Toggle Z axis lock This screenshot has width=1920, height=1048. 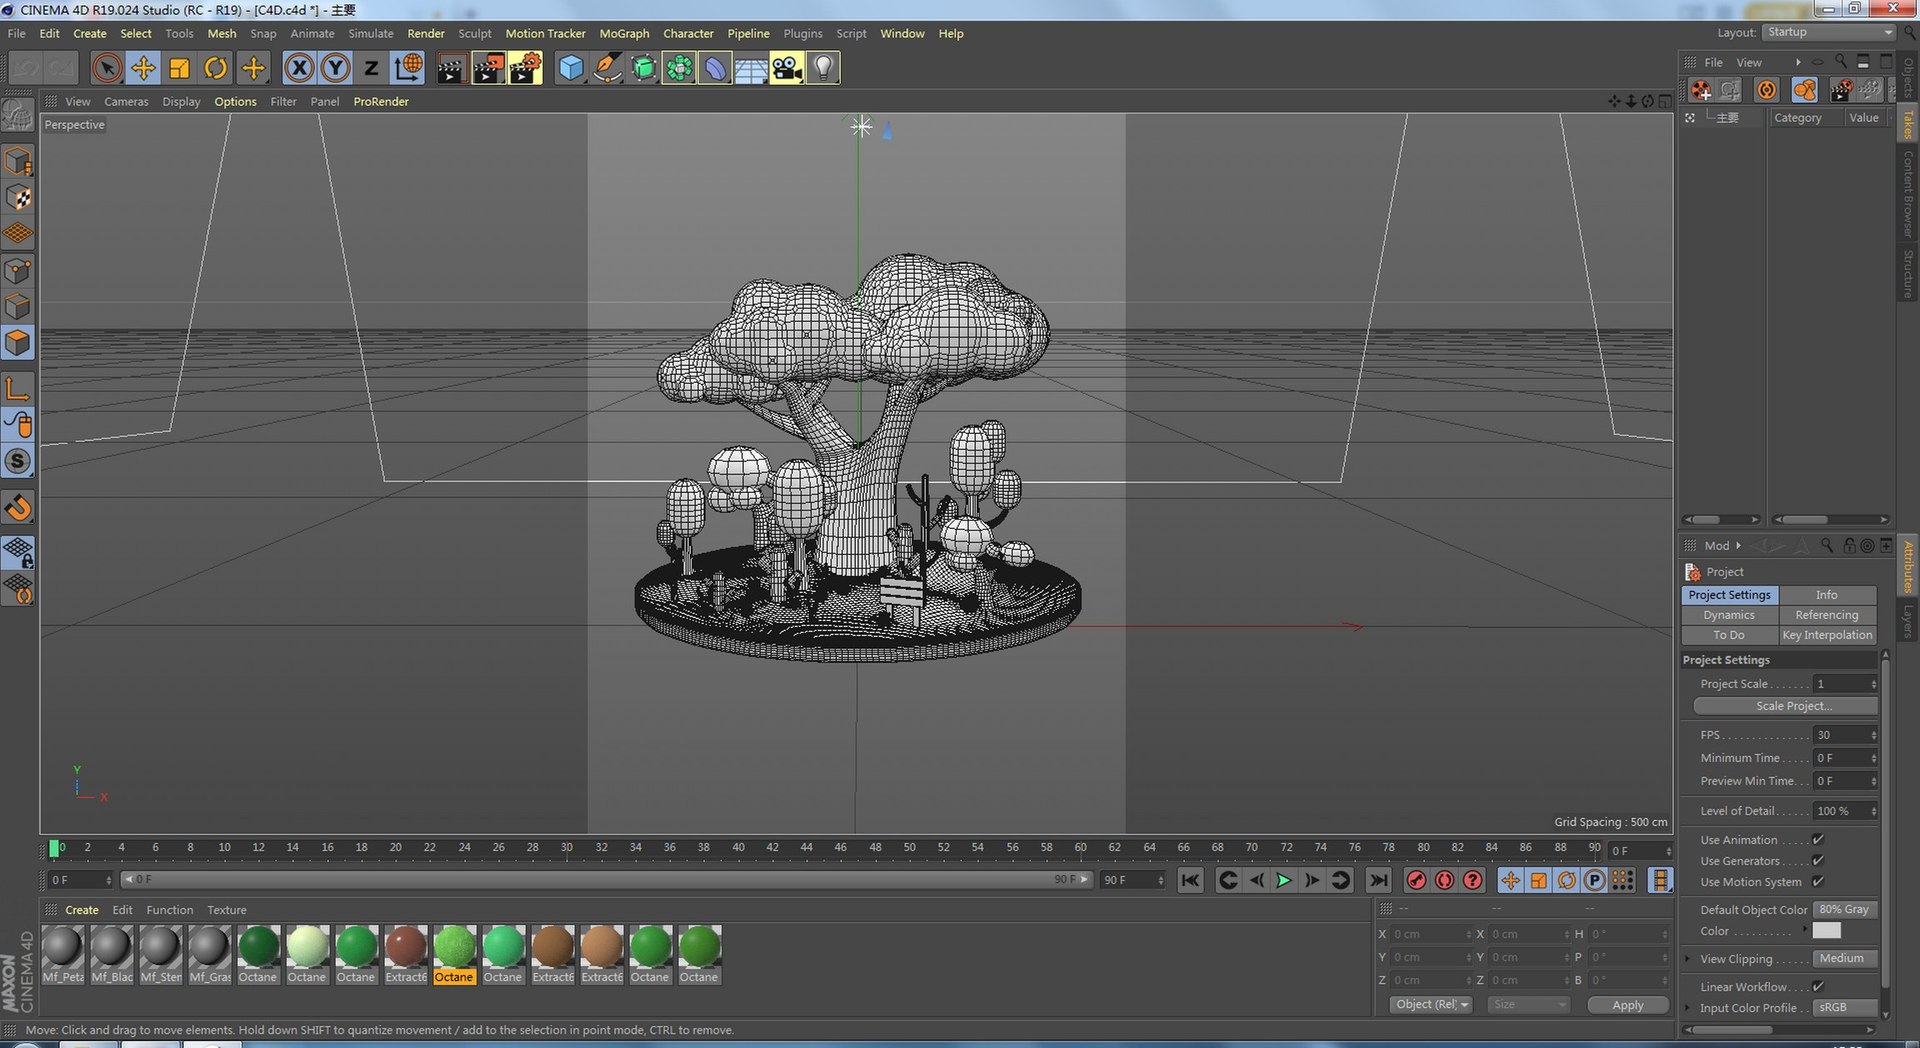(371, 68)
